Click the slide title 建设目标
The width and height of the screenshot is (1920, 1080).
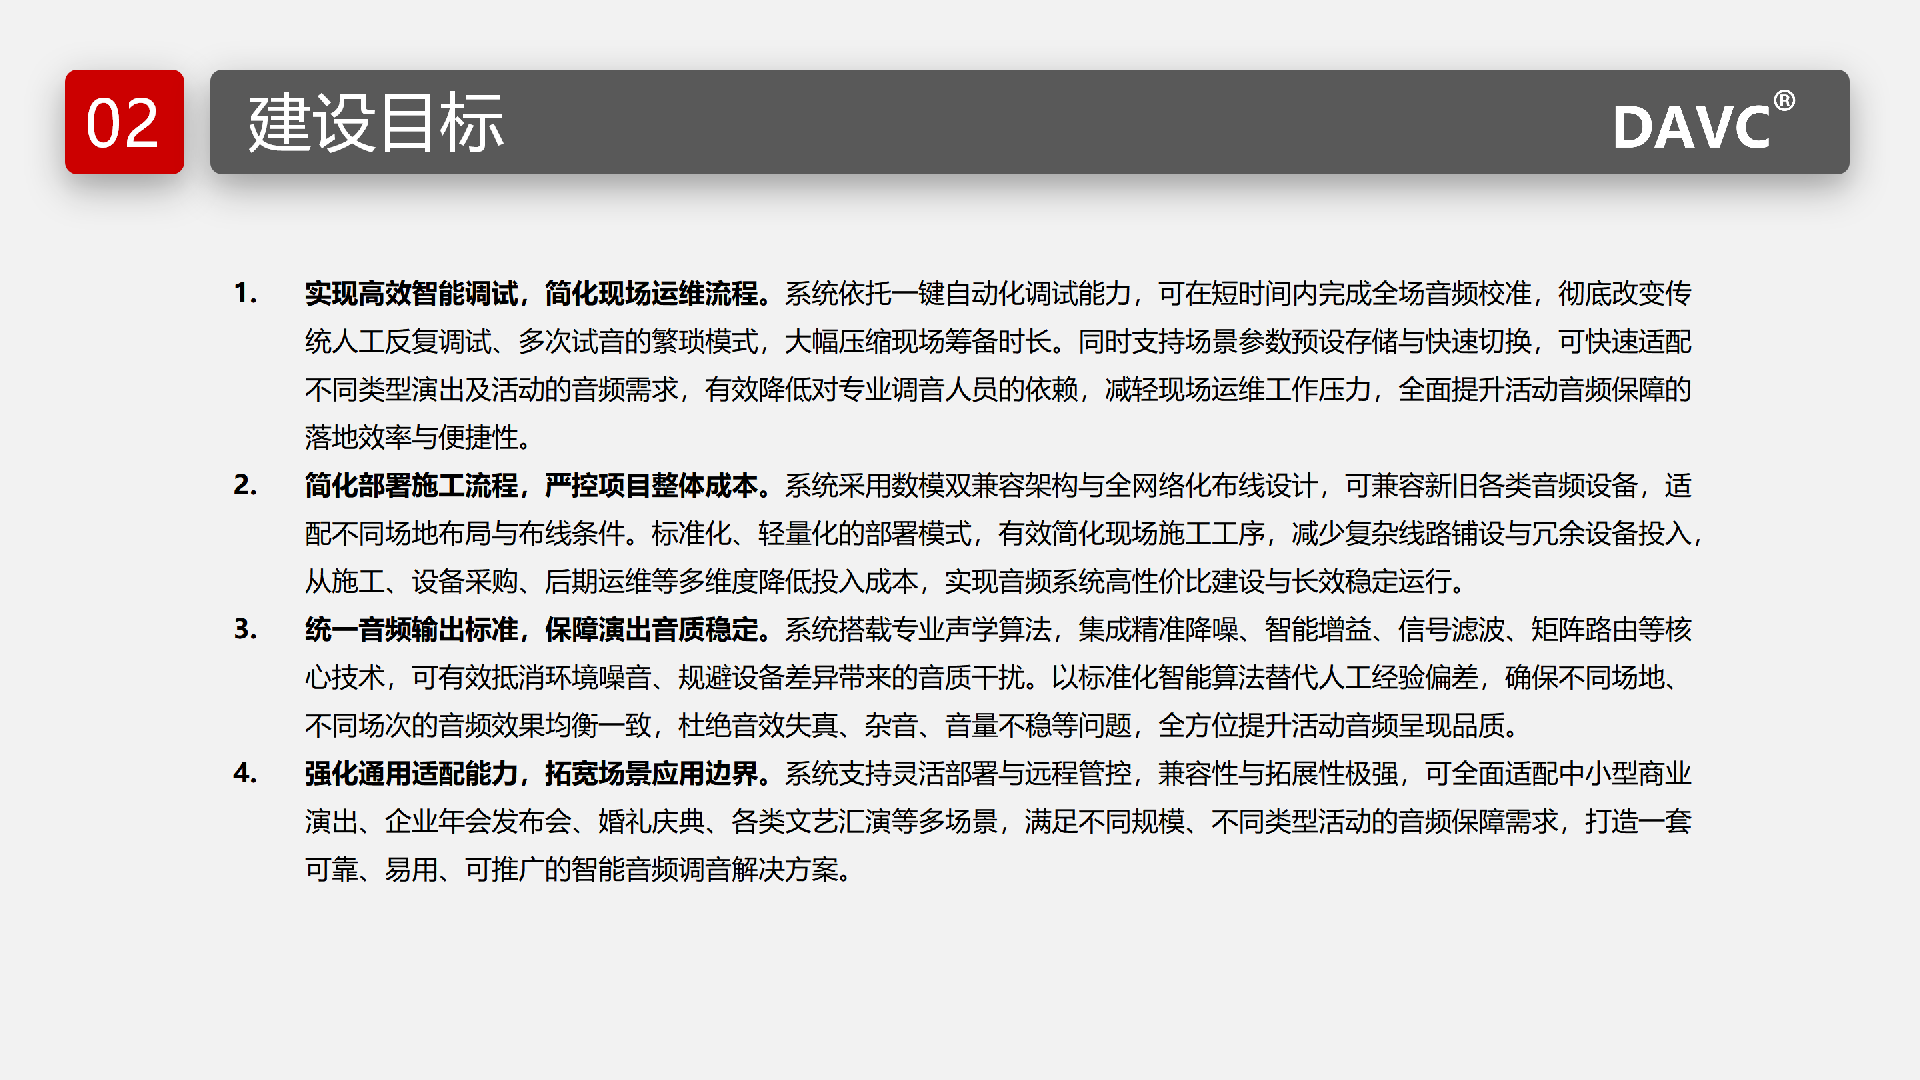[376, 123]
